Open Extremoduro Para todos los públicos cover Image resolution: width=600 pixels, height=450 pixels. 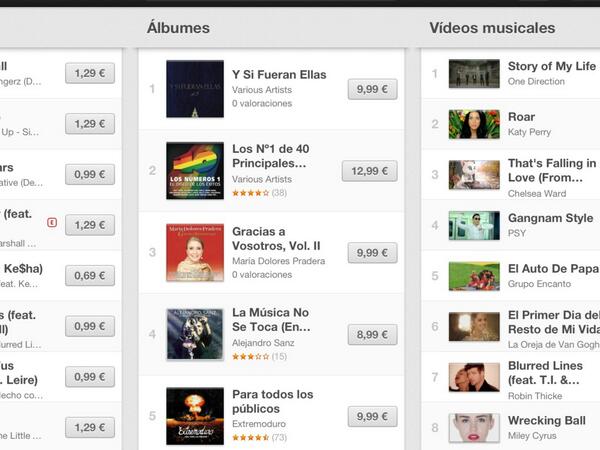[x=195, y=416]
